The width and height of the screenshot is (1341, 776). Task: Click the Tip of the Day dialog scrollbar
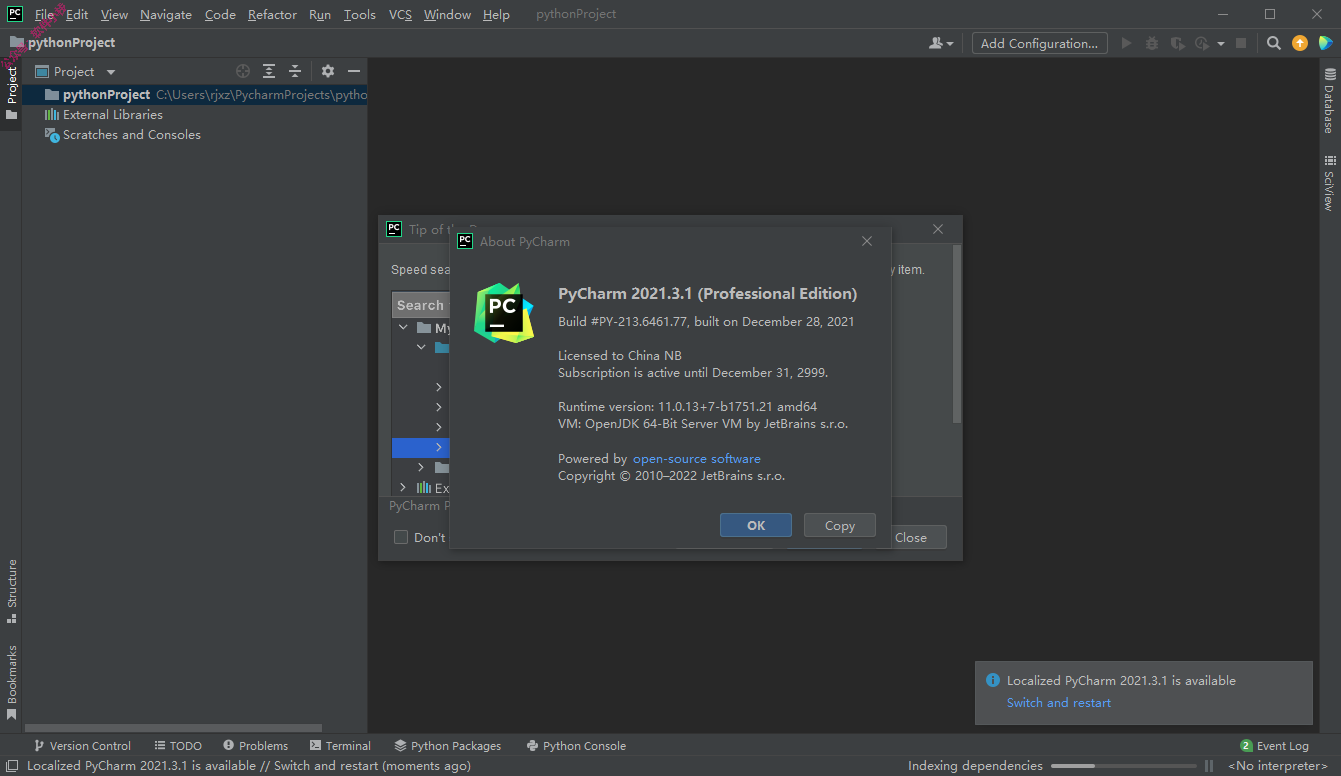(x=957, y=335)
